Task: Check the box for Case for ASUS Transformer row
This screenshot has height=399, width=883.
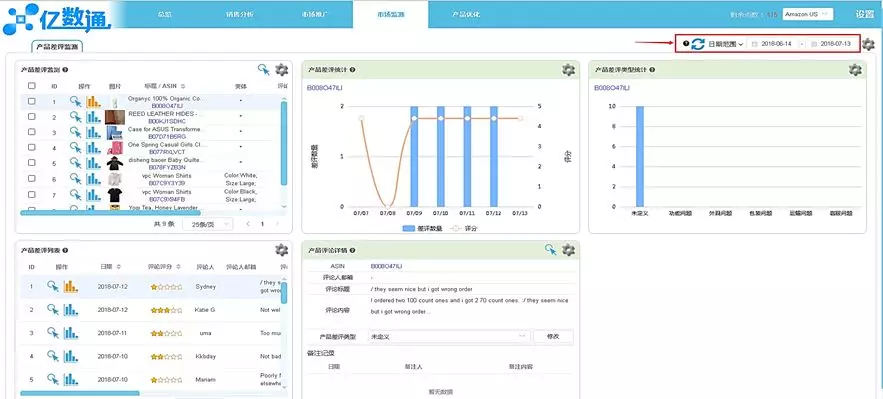Action: (32, 132)
